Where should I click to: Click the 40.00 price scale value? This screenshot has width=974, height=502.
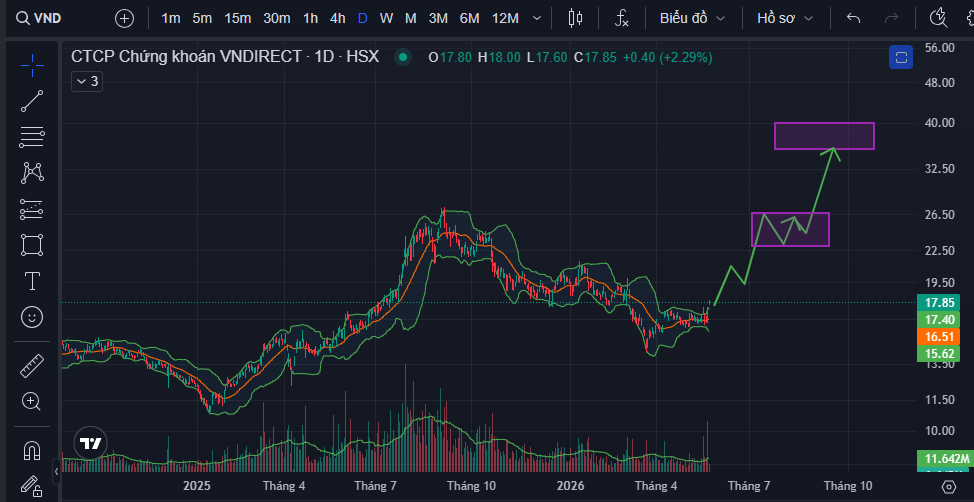pyautogui.click(x=939, y=122)
